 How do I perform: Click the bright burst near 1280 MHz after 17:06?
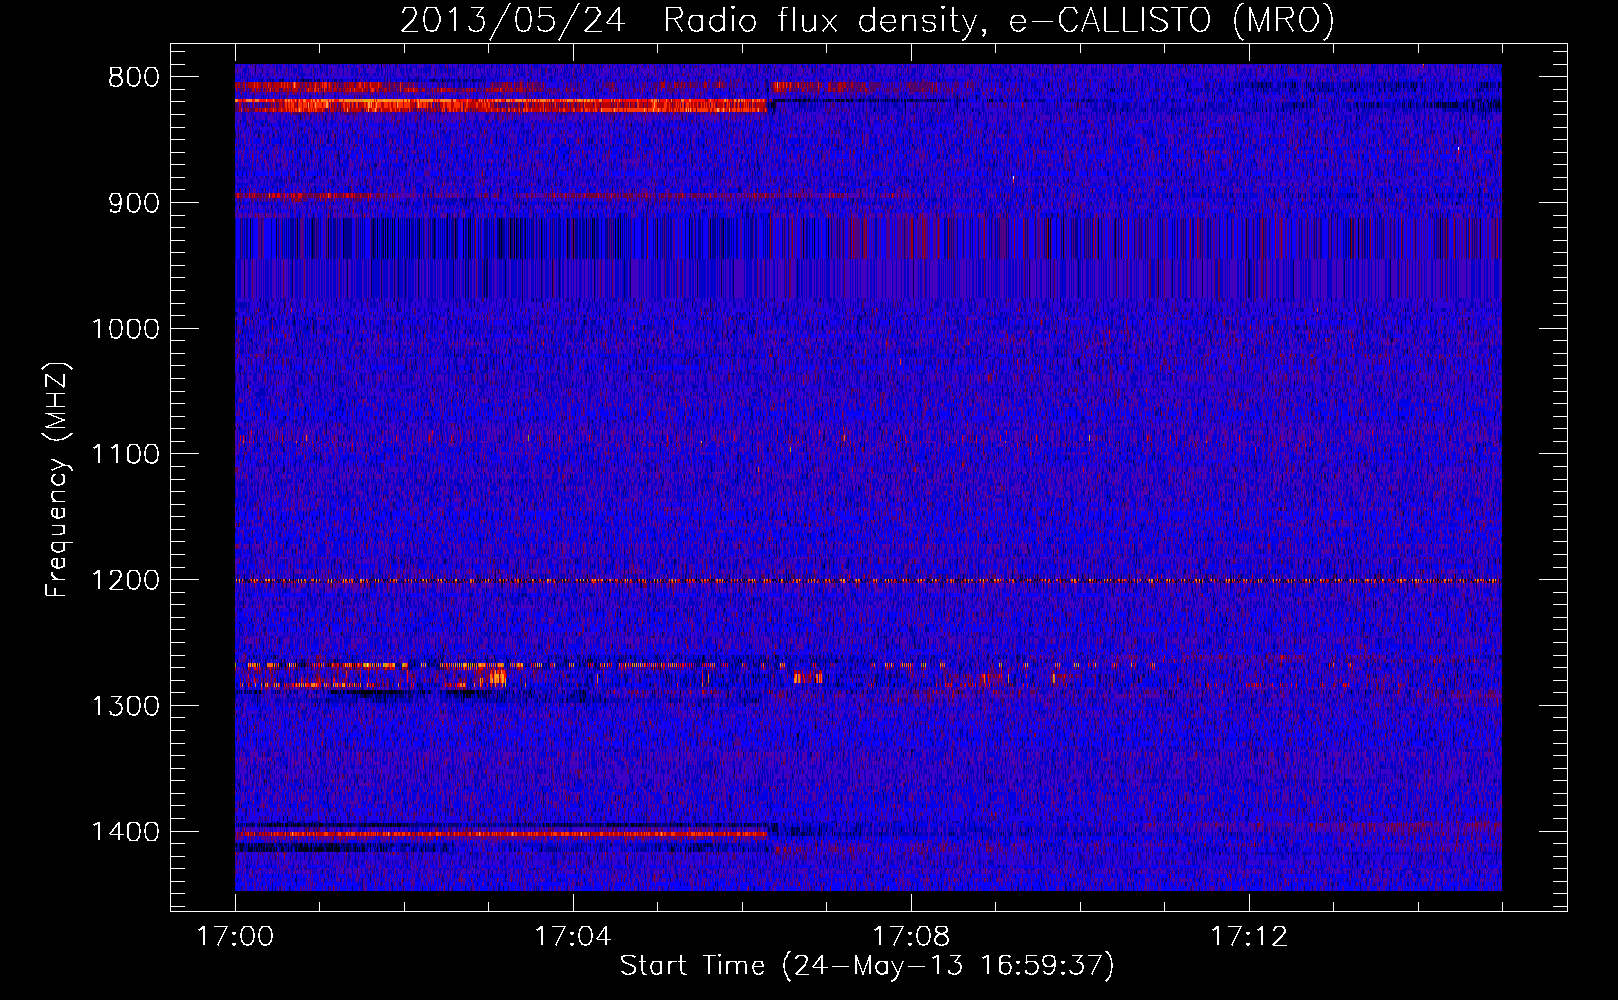click(808, 678)
